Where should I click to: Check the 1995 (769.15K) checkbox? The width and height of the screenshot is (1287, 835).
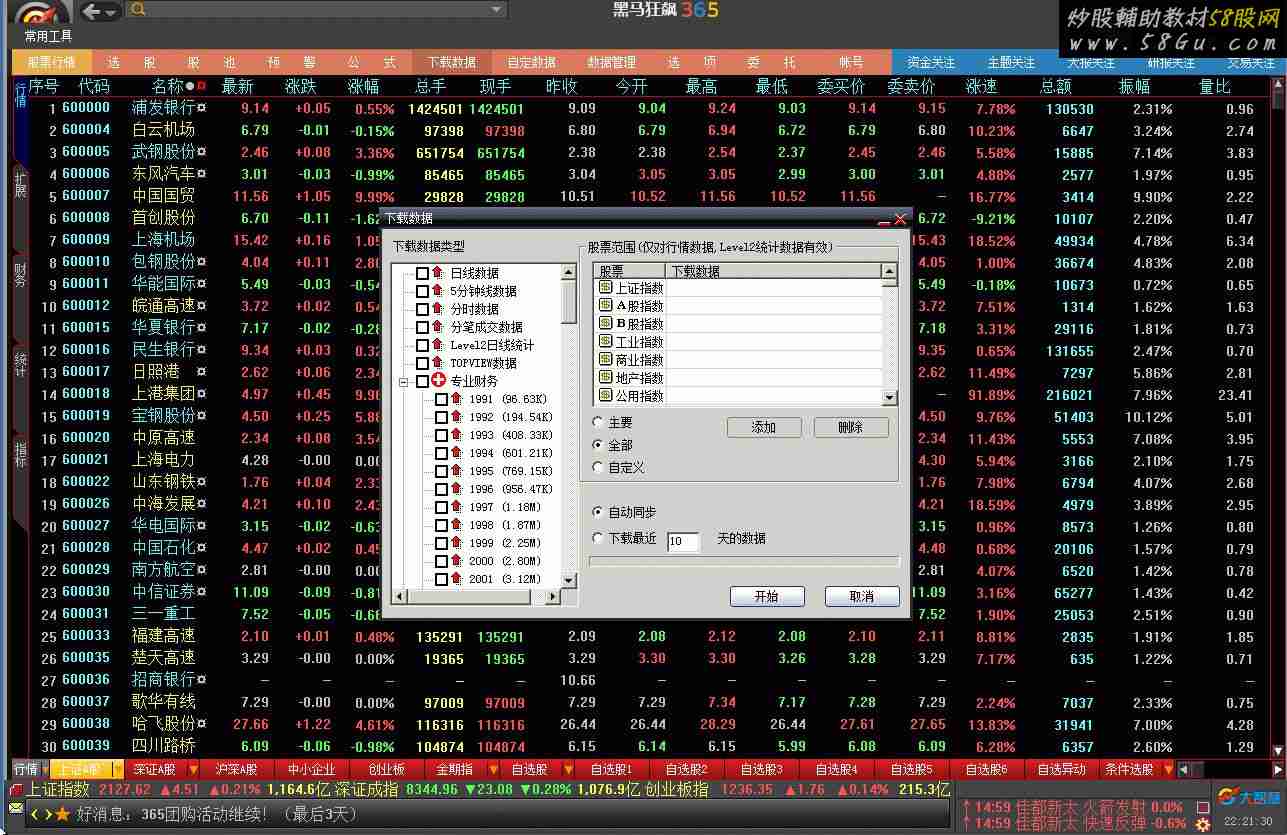[x=441, y=471]
